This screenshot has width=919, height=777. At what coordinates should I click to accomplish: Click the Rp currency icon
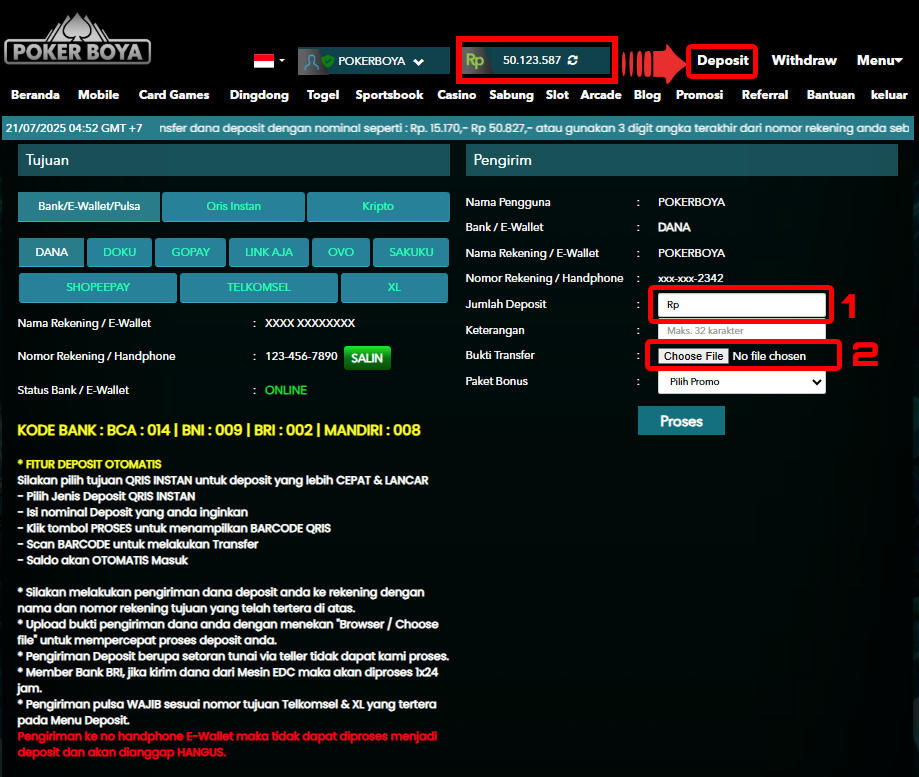(x=475, y=60)
